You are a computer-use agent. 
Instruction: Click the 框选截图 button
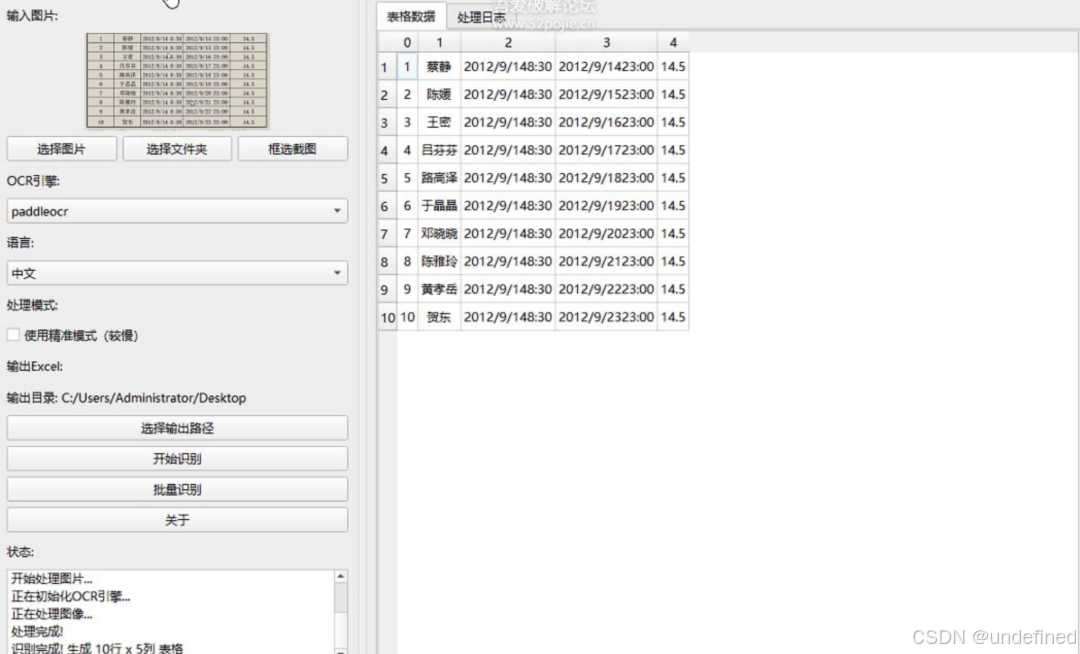(293, 149)
